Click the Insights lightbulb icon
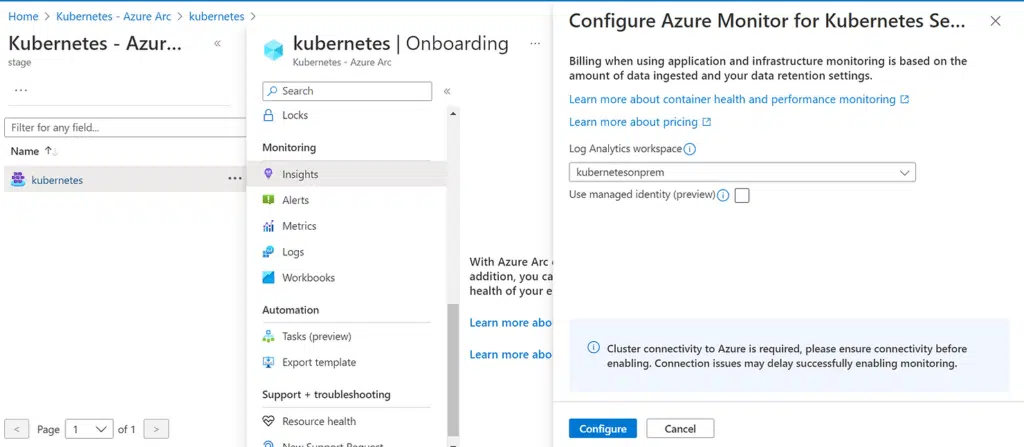This screenshot has width=1024, height=447. tap(268, 174)
